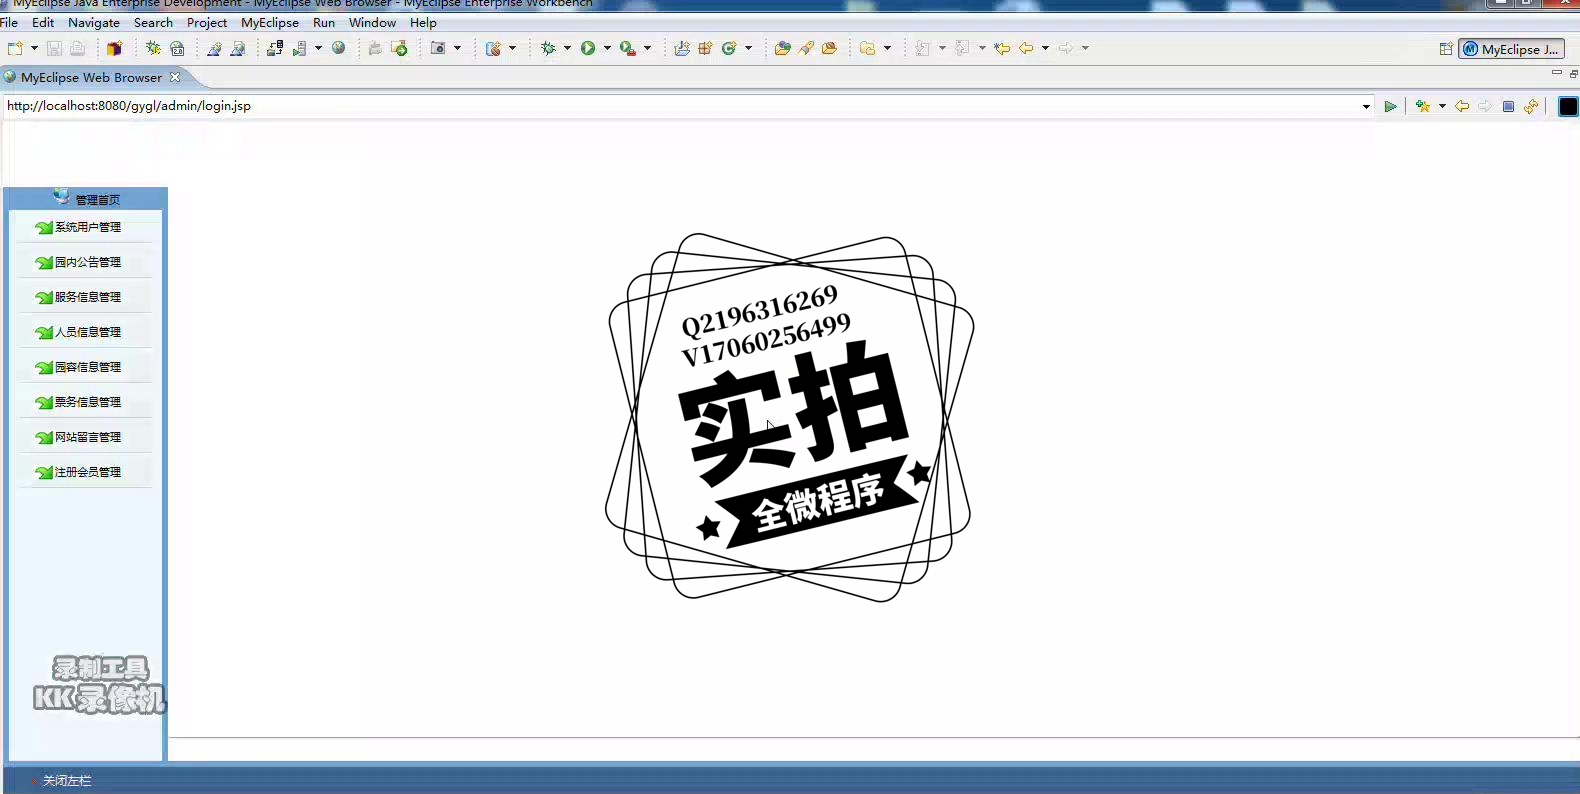Switch to MyEclipse Java perspective button

pyautogui.click(x=1511, y=49)
